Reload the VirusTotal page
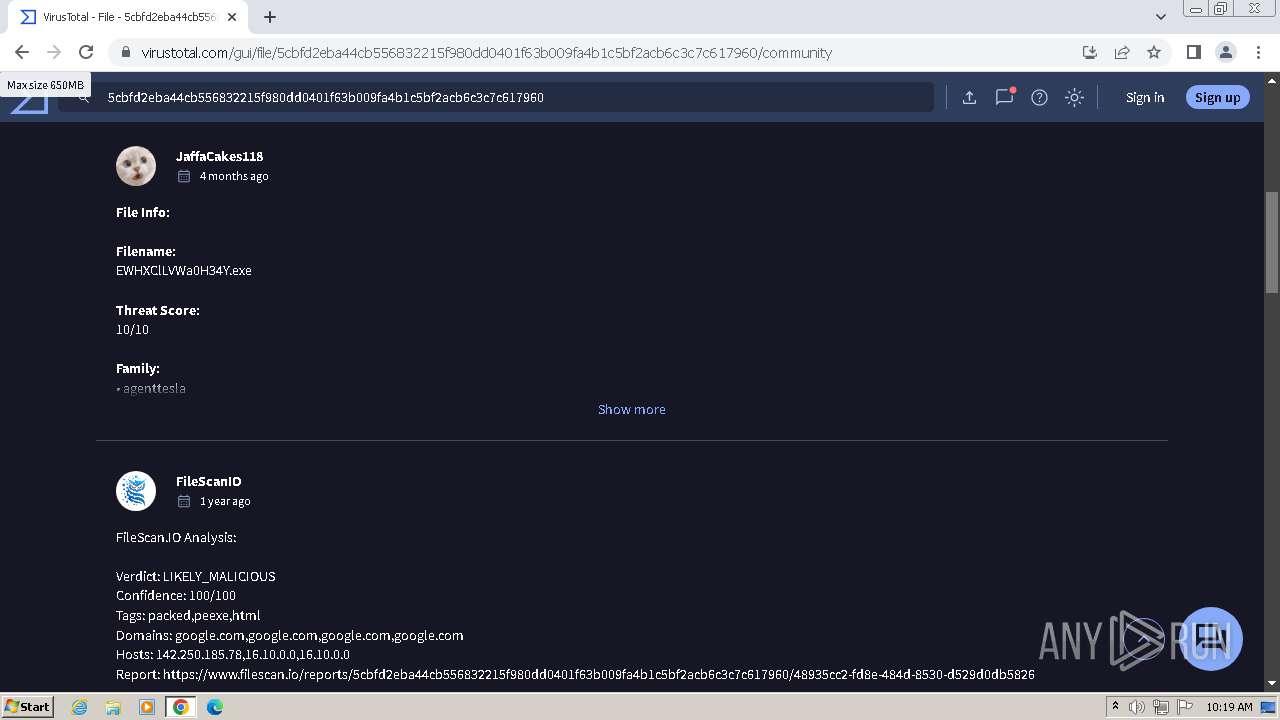This screenshot has height=720, width=1280. tap(86, 52)
